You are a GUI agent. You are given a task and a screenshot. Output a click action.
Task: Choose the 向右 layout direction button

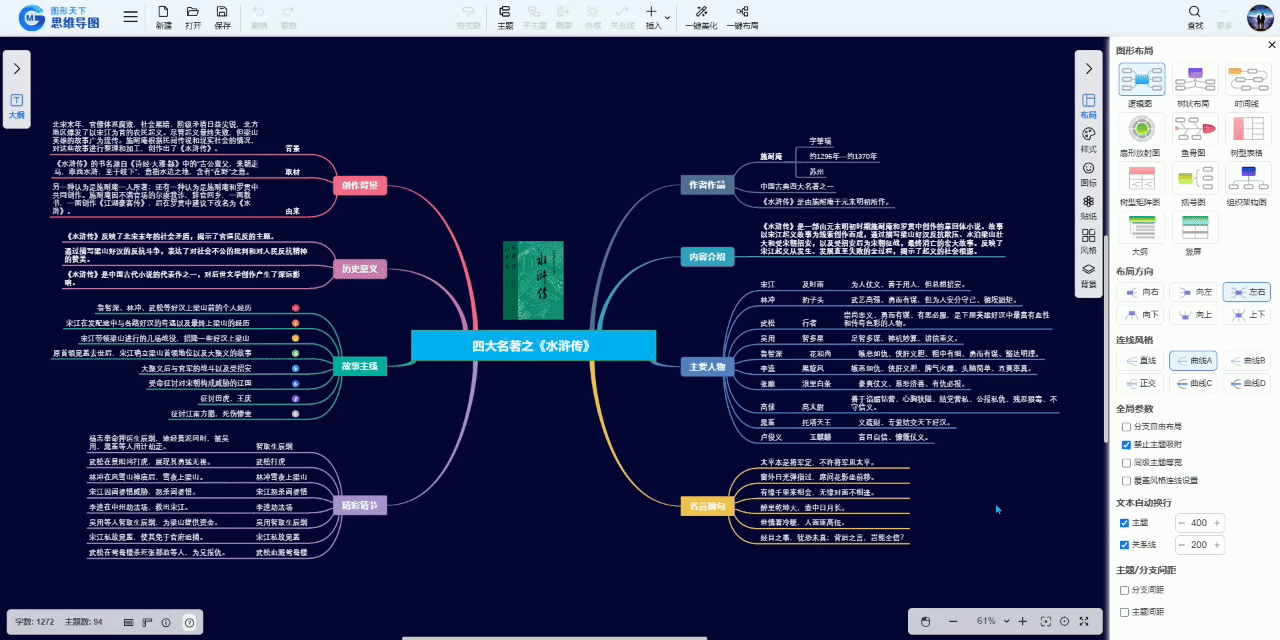[1142, 291]
